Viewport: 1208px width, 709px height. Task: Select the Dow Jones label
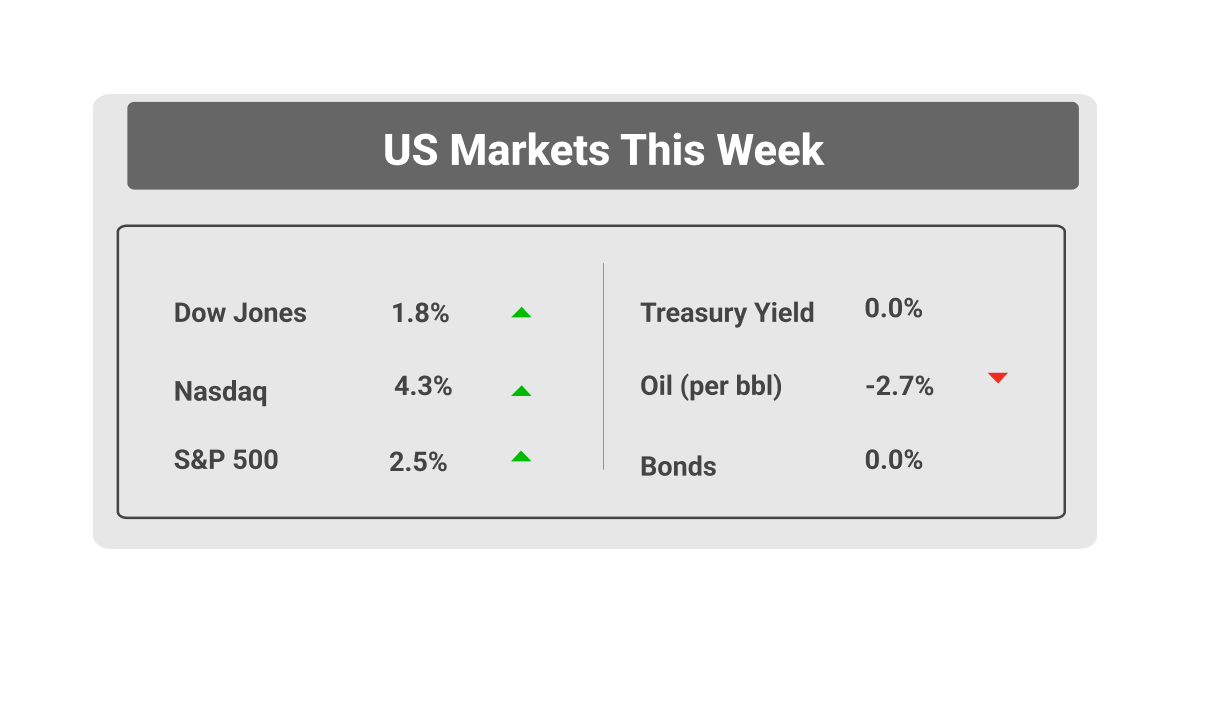coord(240,313)
